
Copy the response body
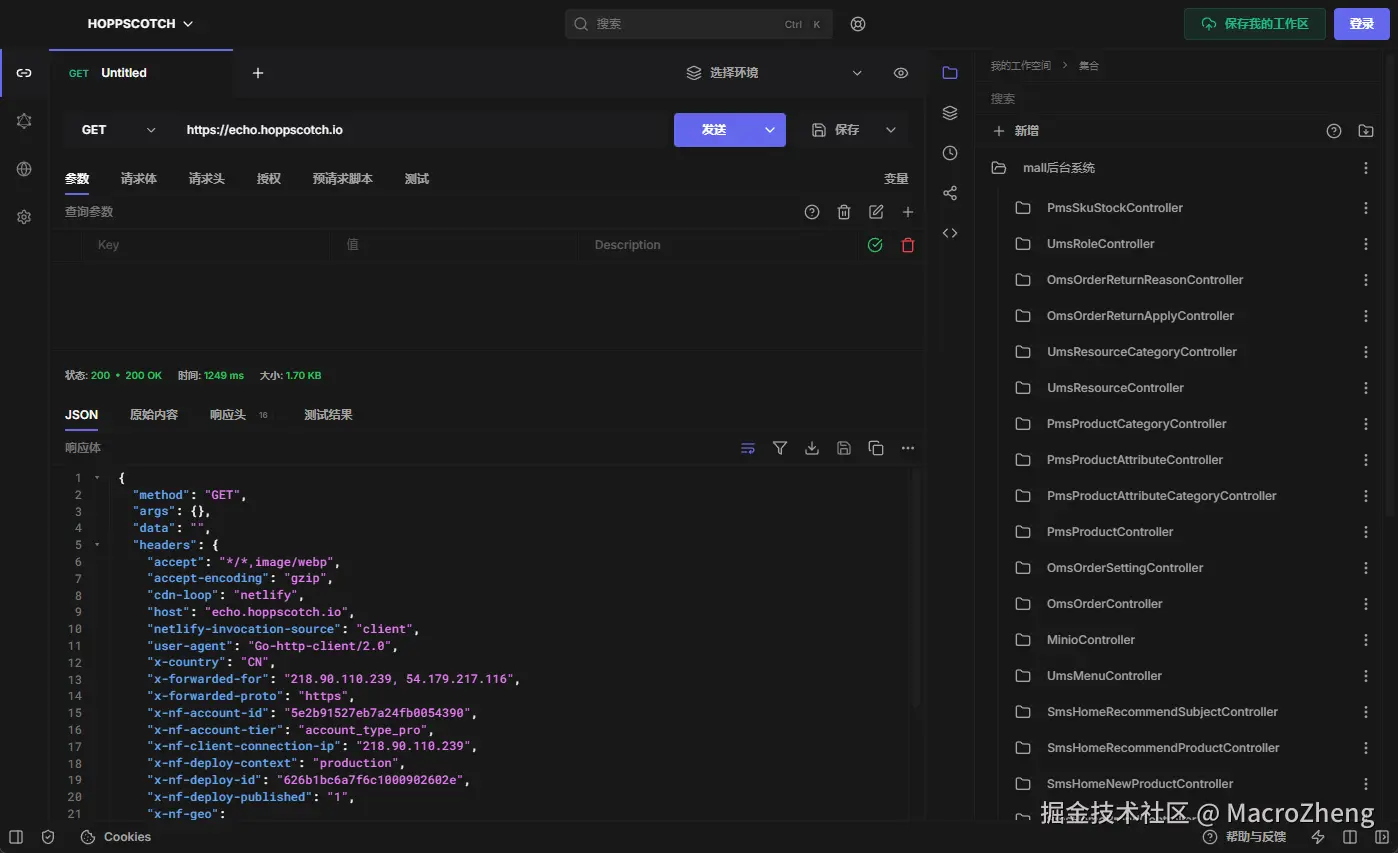[876, 448]
